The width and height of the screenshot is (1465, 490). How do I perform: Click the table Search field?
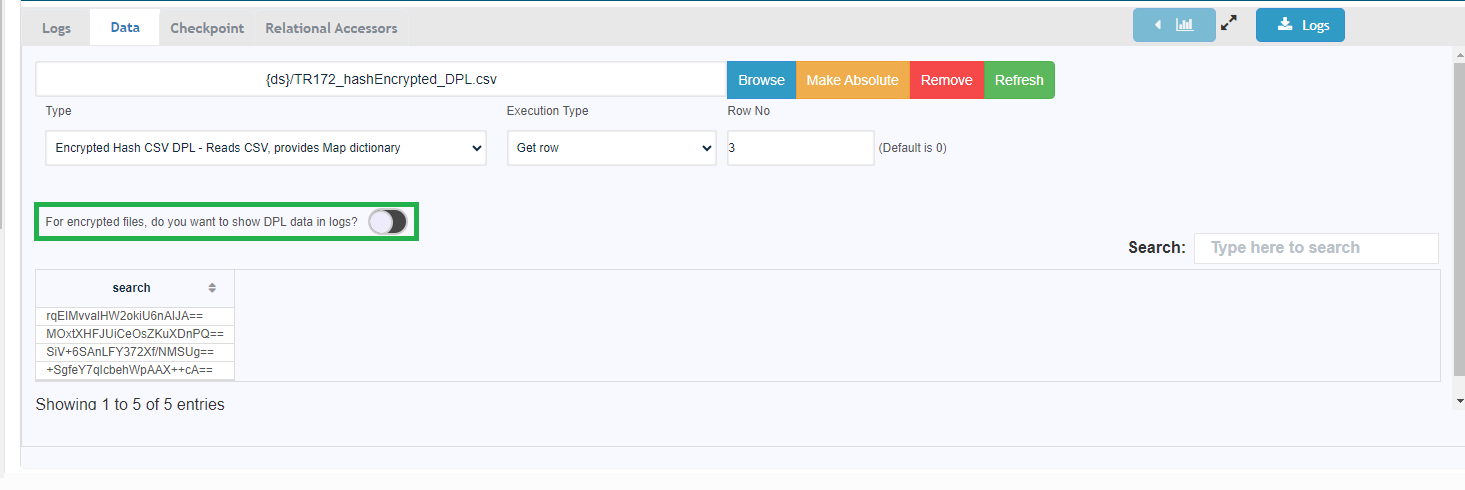pos(1316,248)
